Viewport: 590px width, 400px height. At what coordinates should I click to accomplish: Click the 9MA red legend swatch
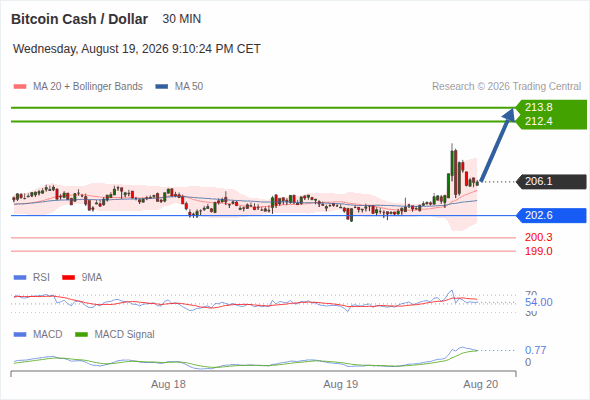68,278
